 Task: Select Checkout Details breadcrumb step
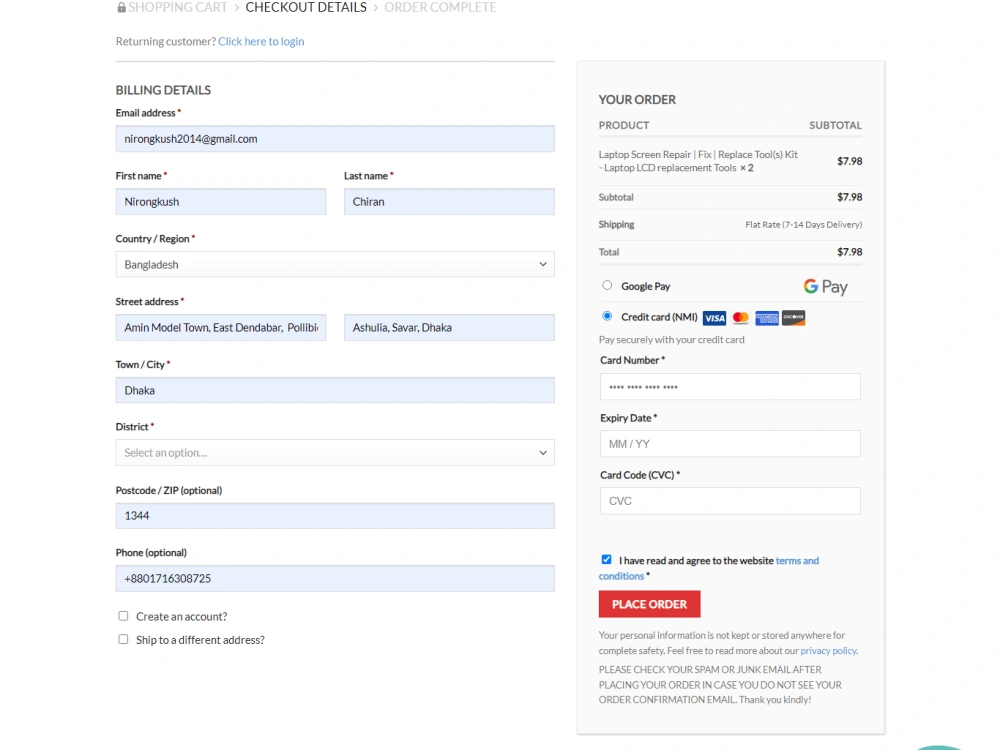coord(306,8)
